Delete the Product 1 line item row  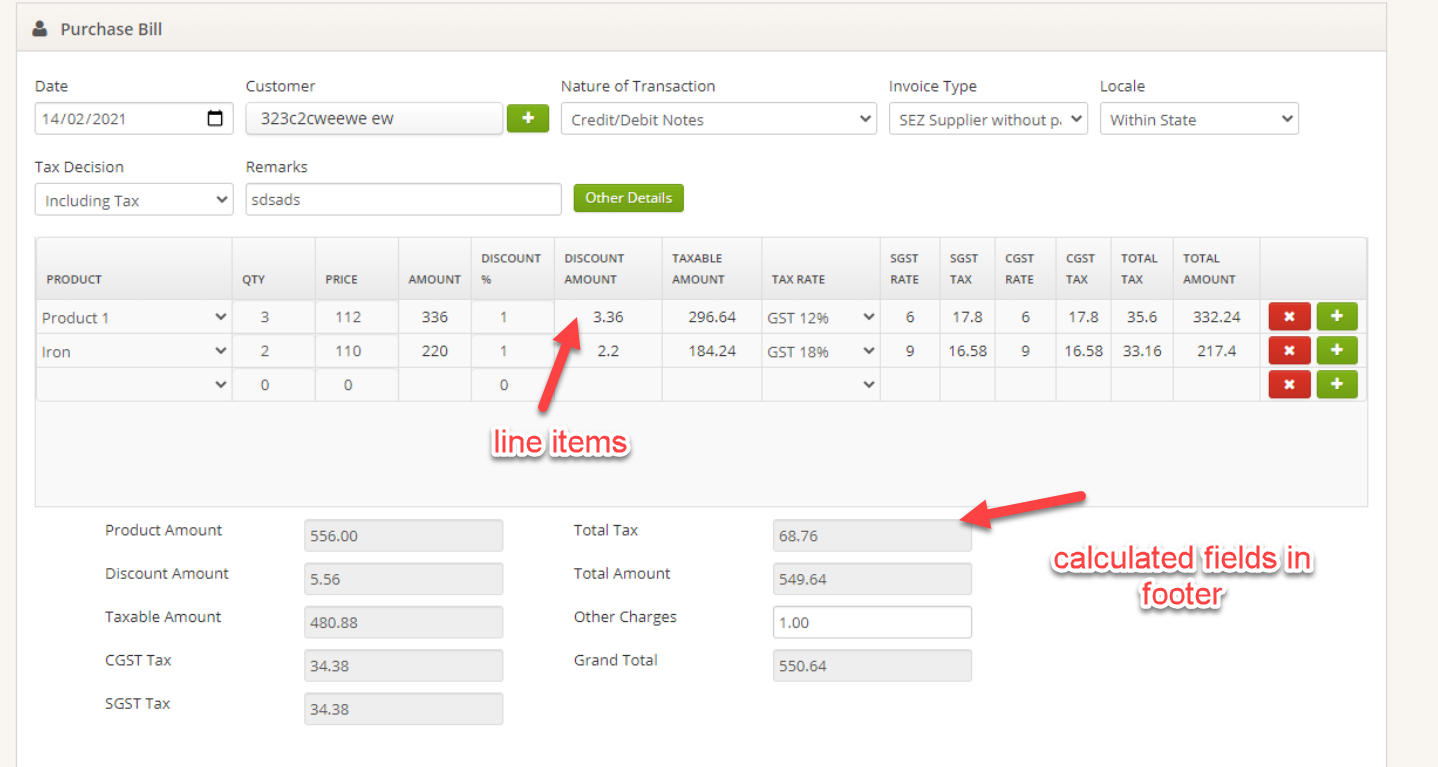(x=1289, y=317)
